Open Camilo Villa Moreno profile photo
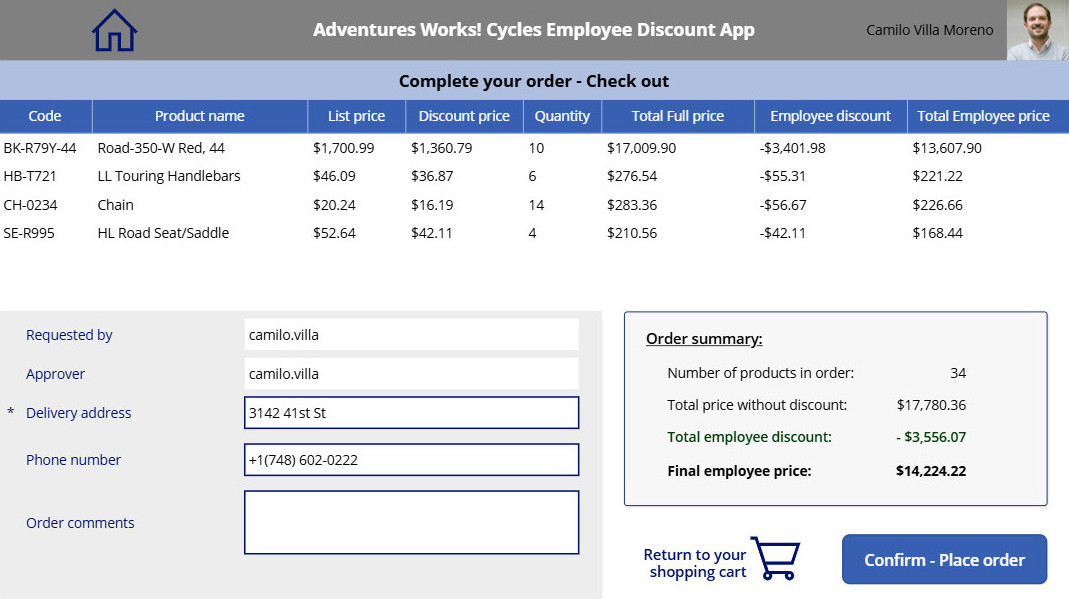The width and height of the screenshot is (1069, 599). pos(1038,30)
